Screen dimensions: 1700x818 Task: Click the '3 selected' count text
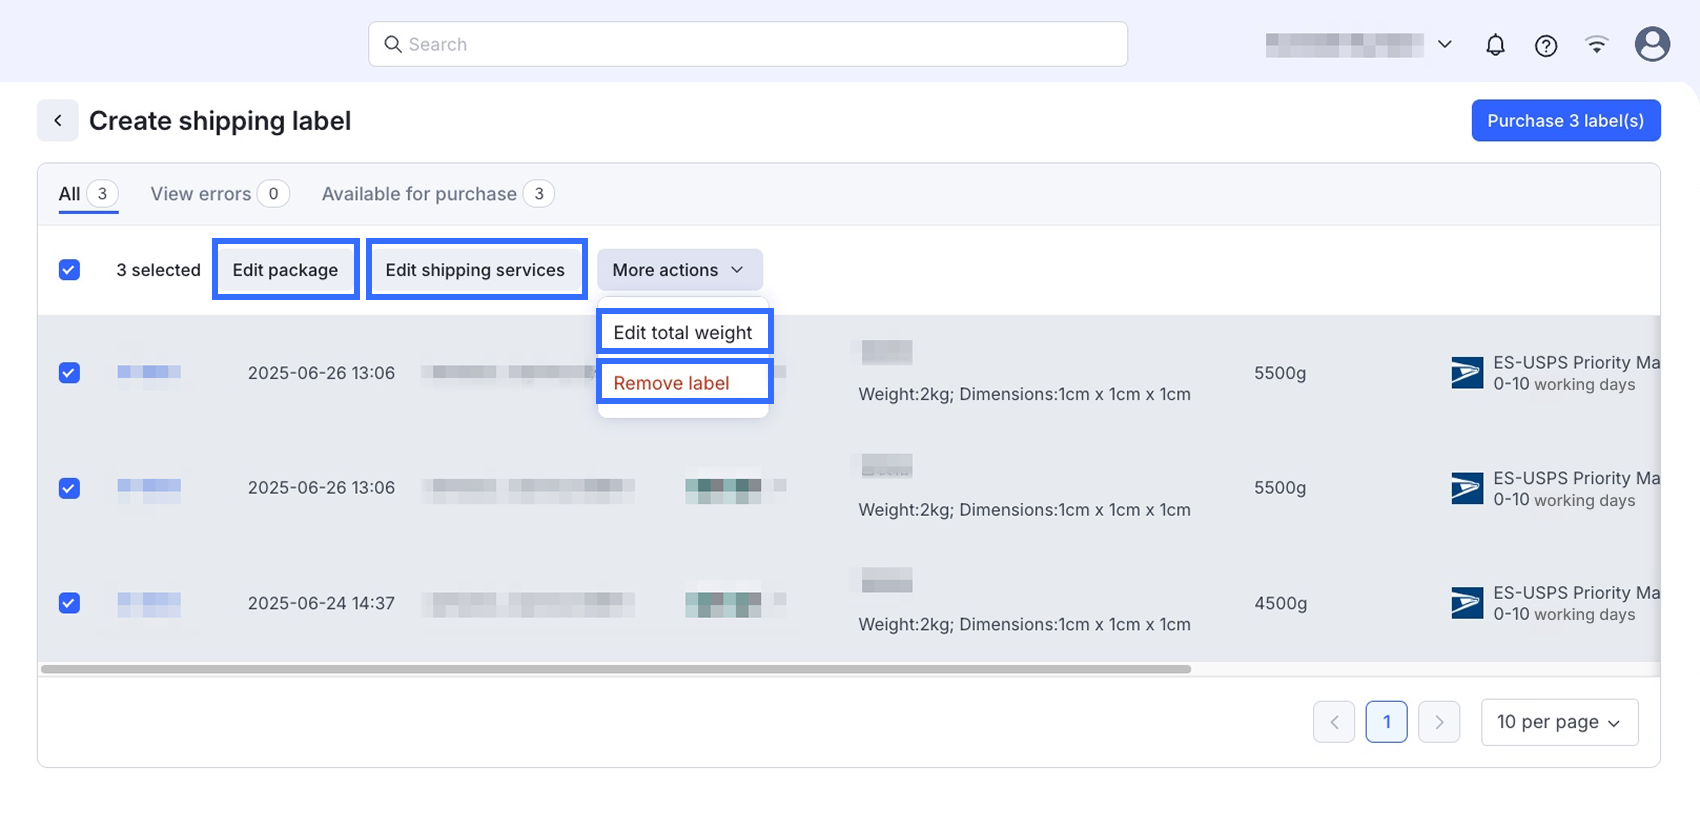pos(158,270)
